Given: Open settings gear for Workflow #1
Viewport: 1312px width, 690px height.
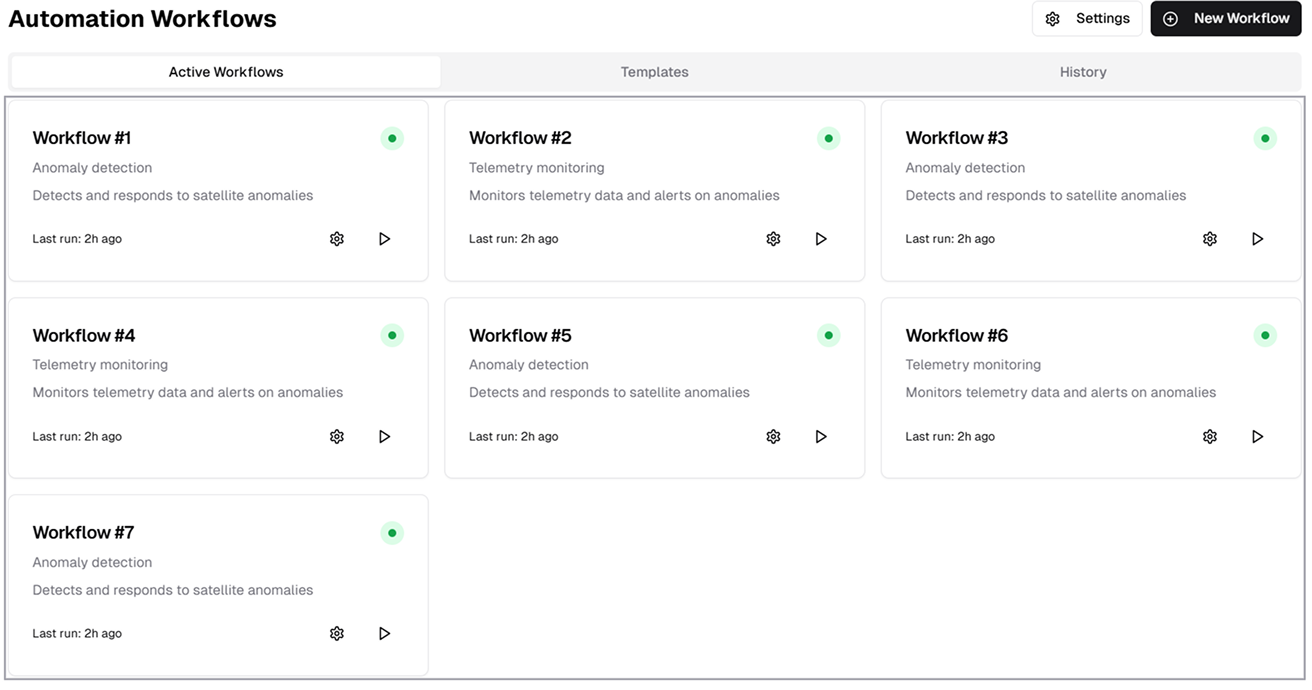Looking at the screenshot, I should (337, 239).
